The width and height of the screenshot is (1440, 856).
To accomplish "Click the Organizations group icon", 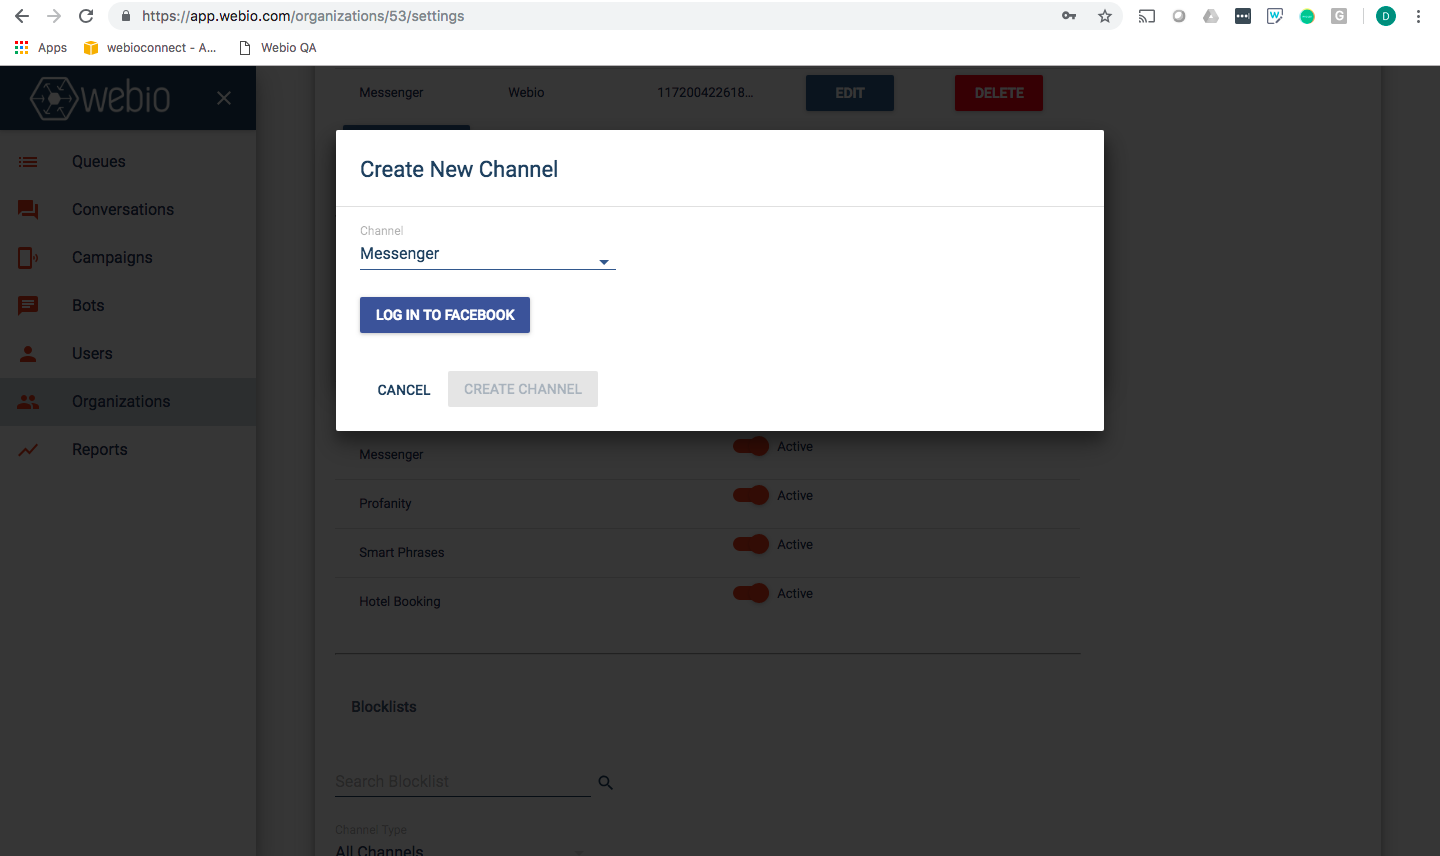I will point(28,402).
